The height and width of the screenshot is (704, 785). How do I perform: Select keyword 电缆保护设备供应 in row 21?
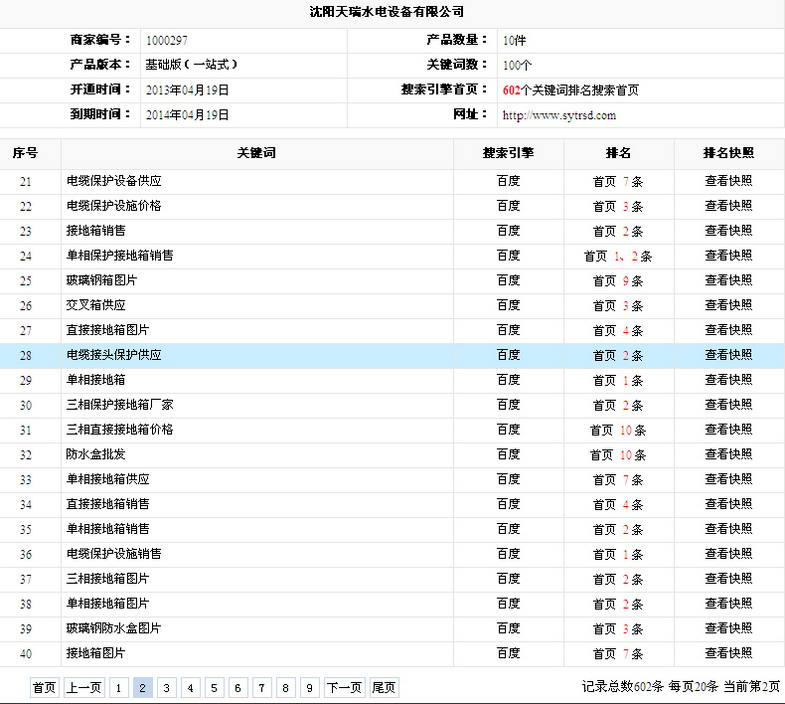[114, 181]
